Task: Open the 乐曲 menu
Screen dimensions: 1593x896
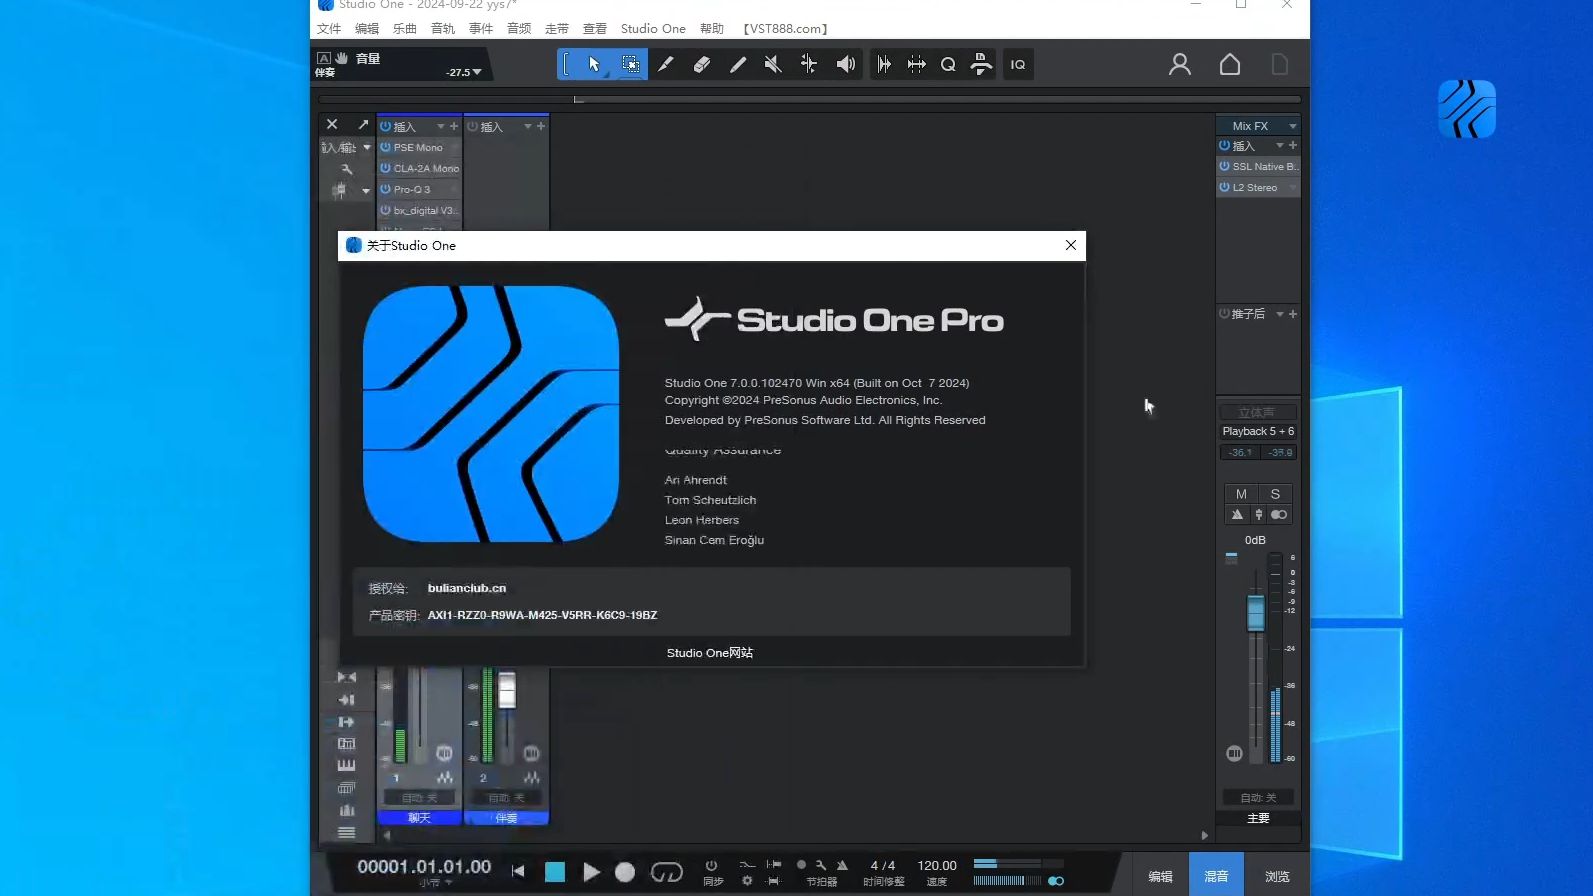Action: pyautogui.click(x=405, y=29)
